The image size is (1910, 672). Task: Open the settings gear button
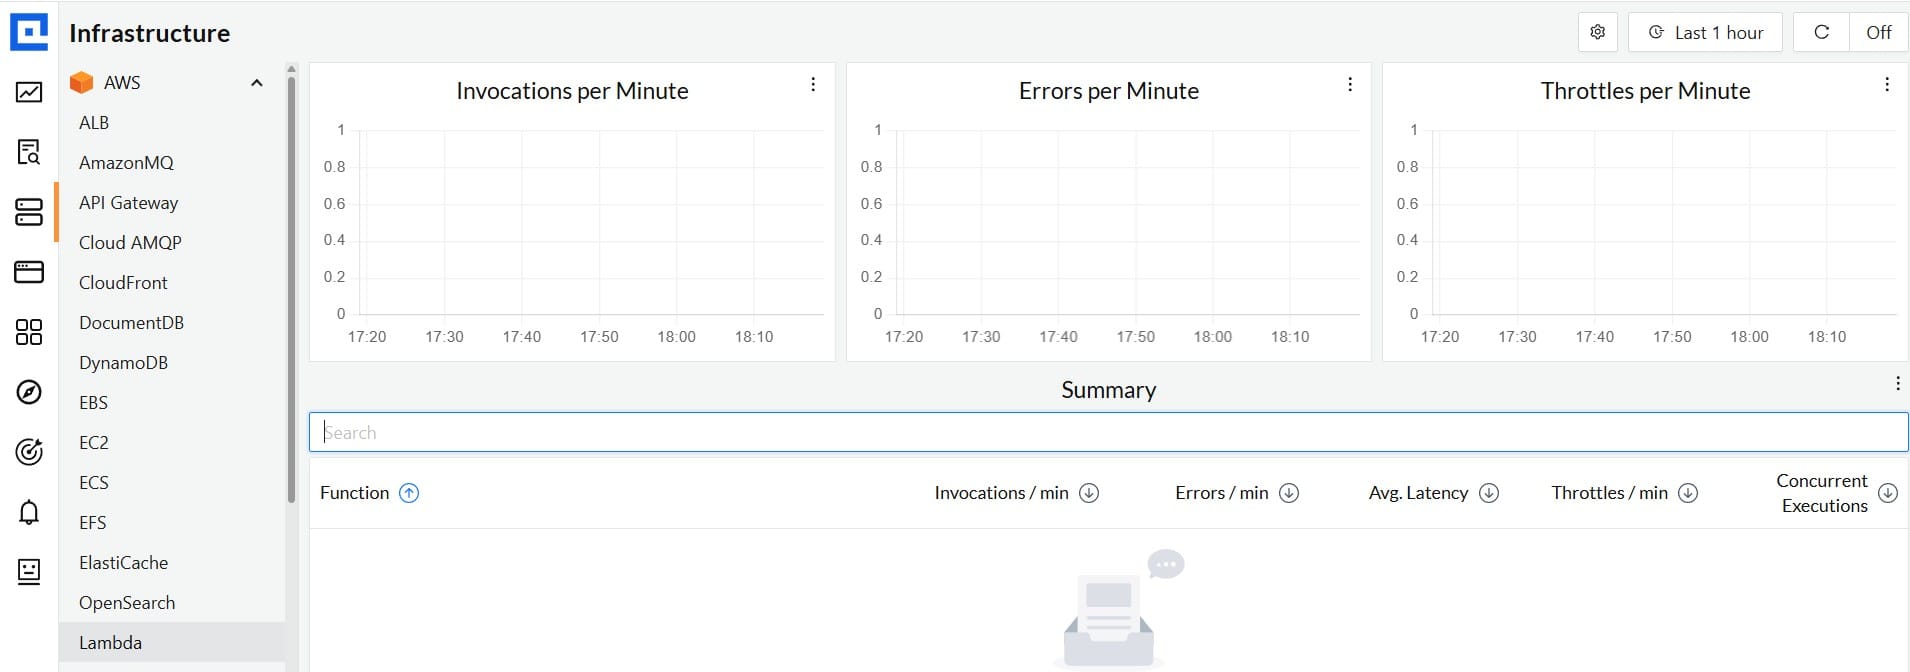[1598, 32]
